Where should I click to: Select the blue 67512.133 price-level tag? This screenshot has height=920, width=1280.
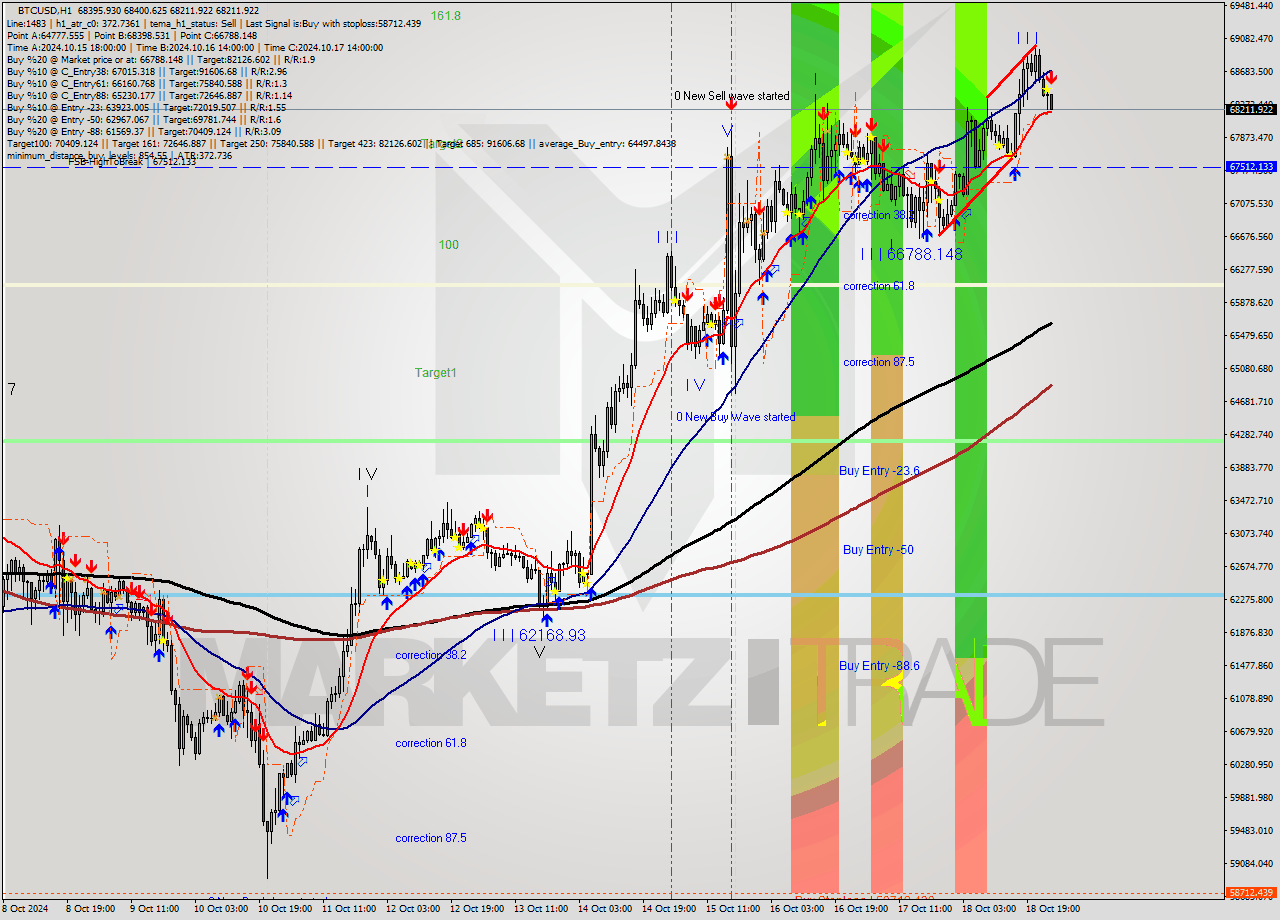(1250, 167)
